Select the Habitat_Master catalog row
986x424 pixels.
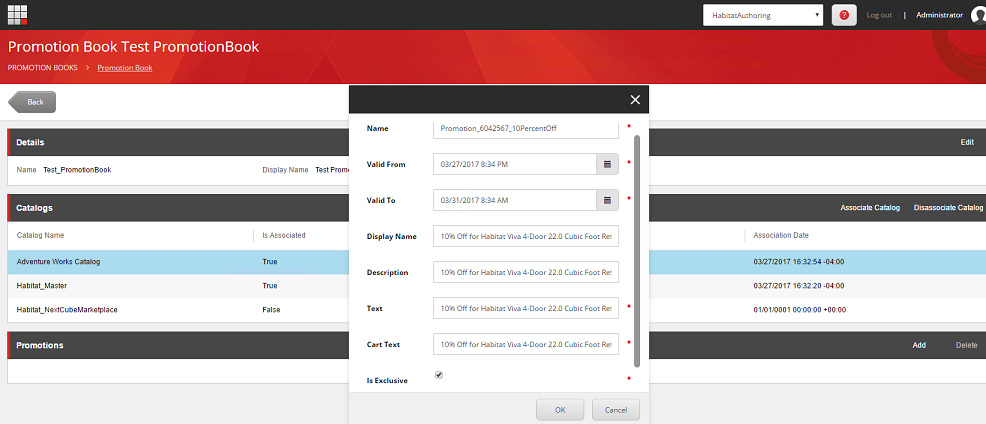point(130,285)
